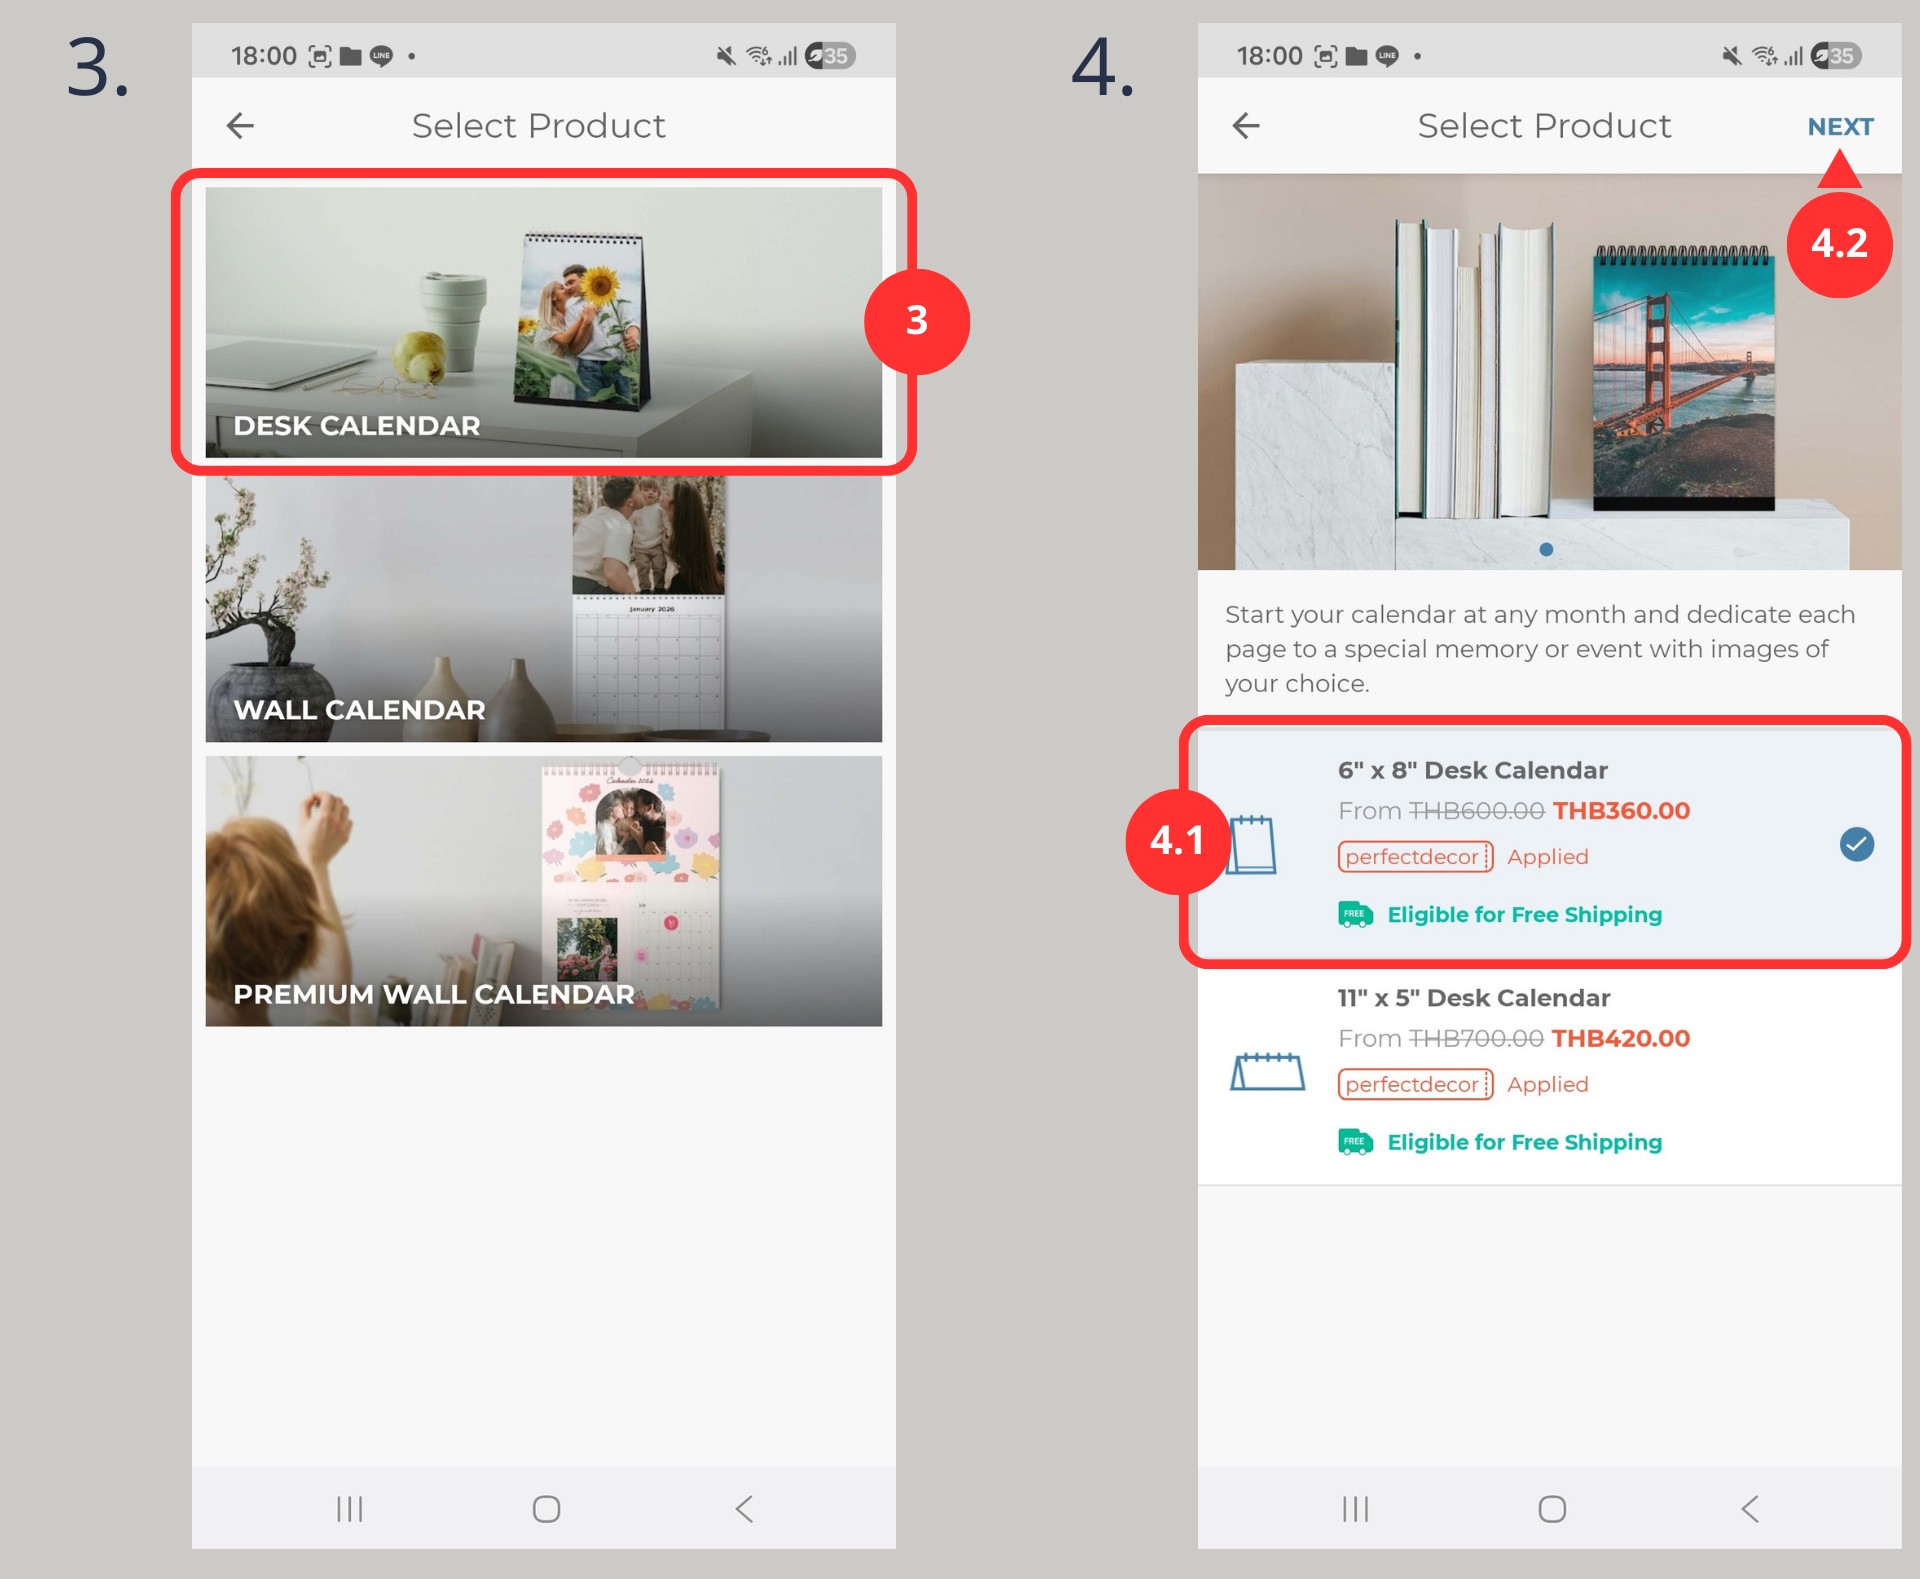Click Eligible for Free Shipping under 11x5 calendar
Viewport: 1920px width, 1579px height.
1524,1142
